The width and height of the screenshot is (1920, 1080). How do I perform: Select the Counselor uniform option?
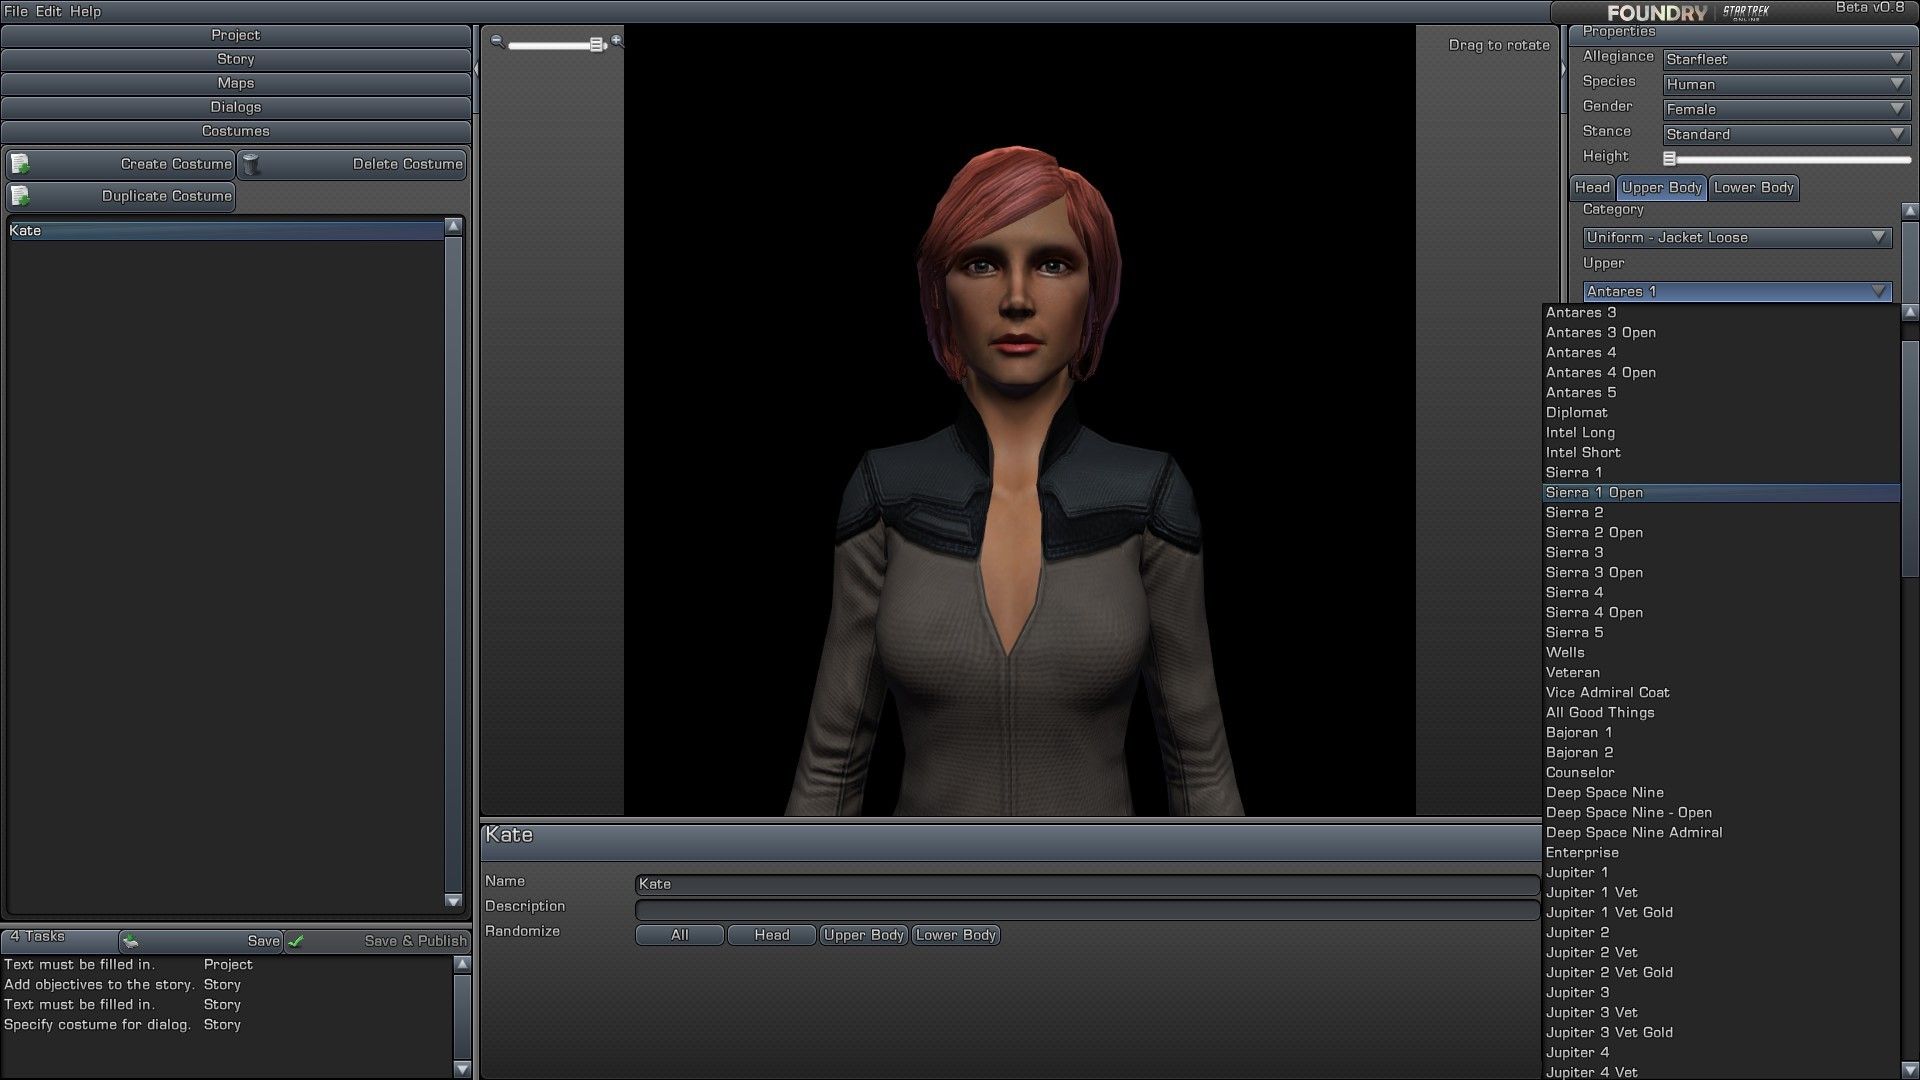[1720, 773]
